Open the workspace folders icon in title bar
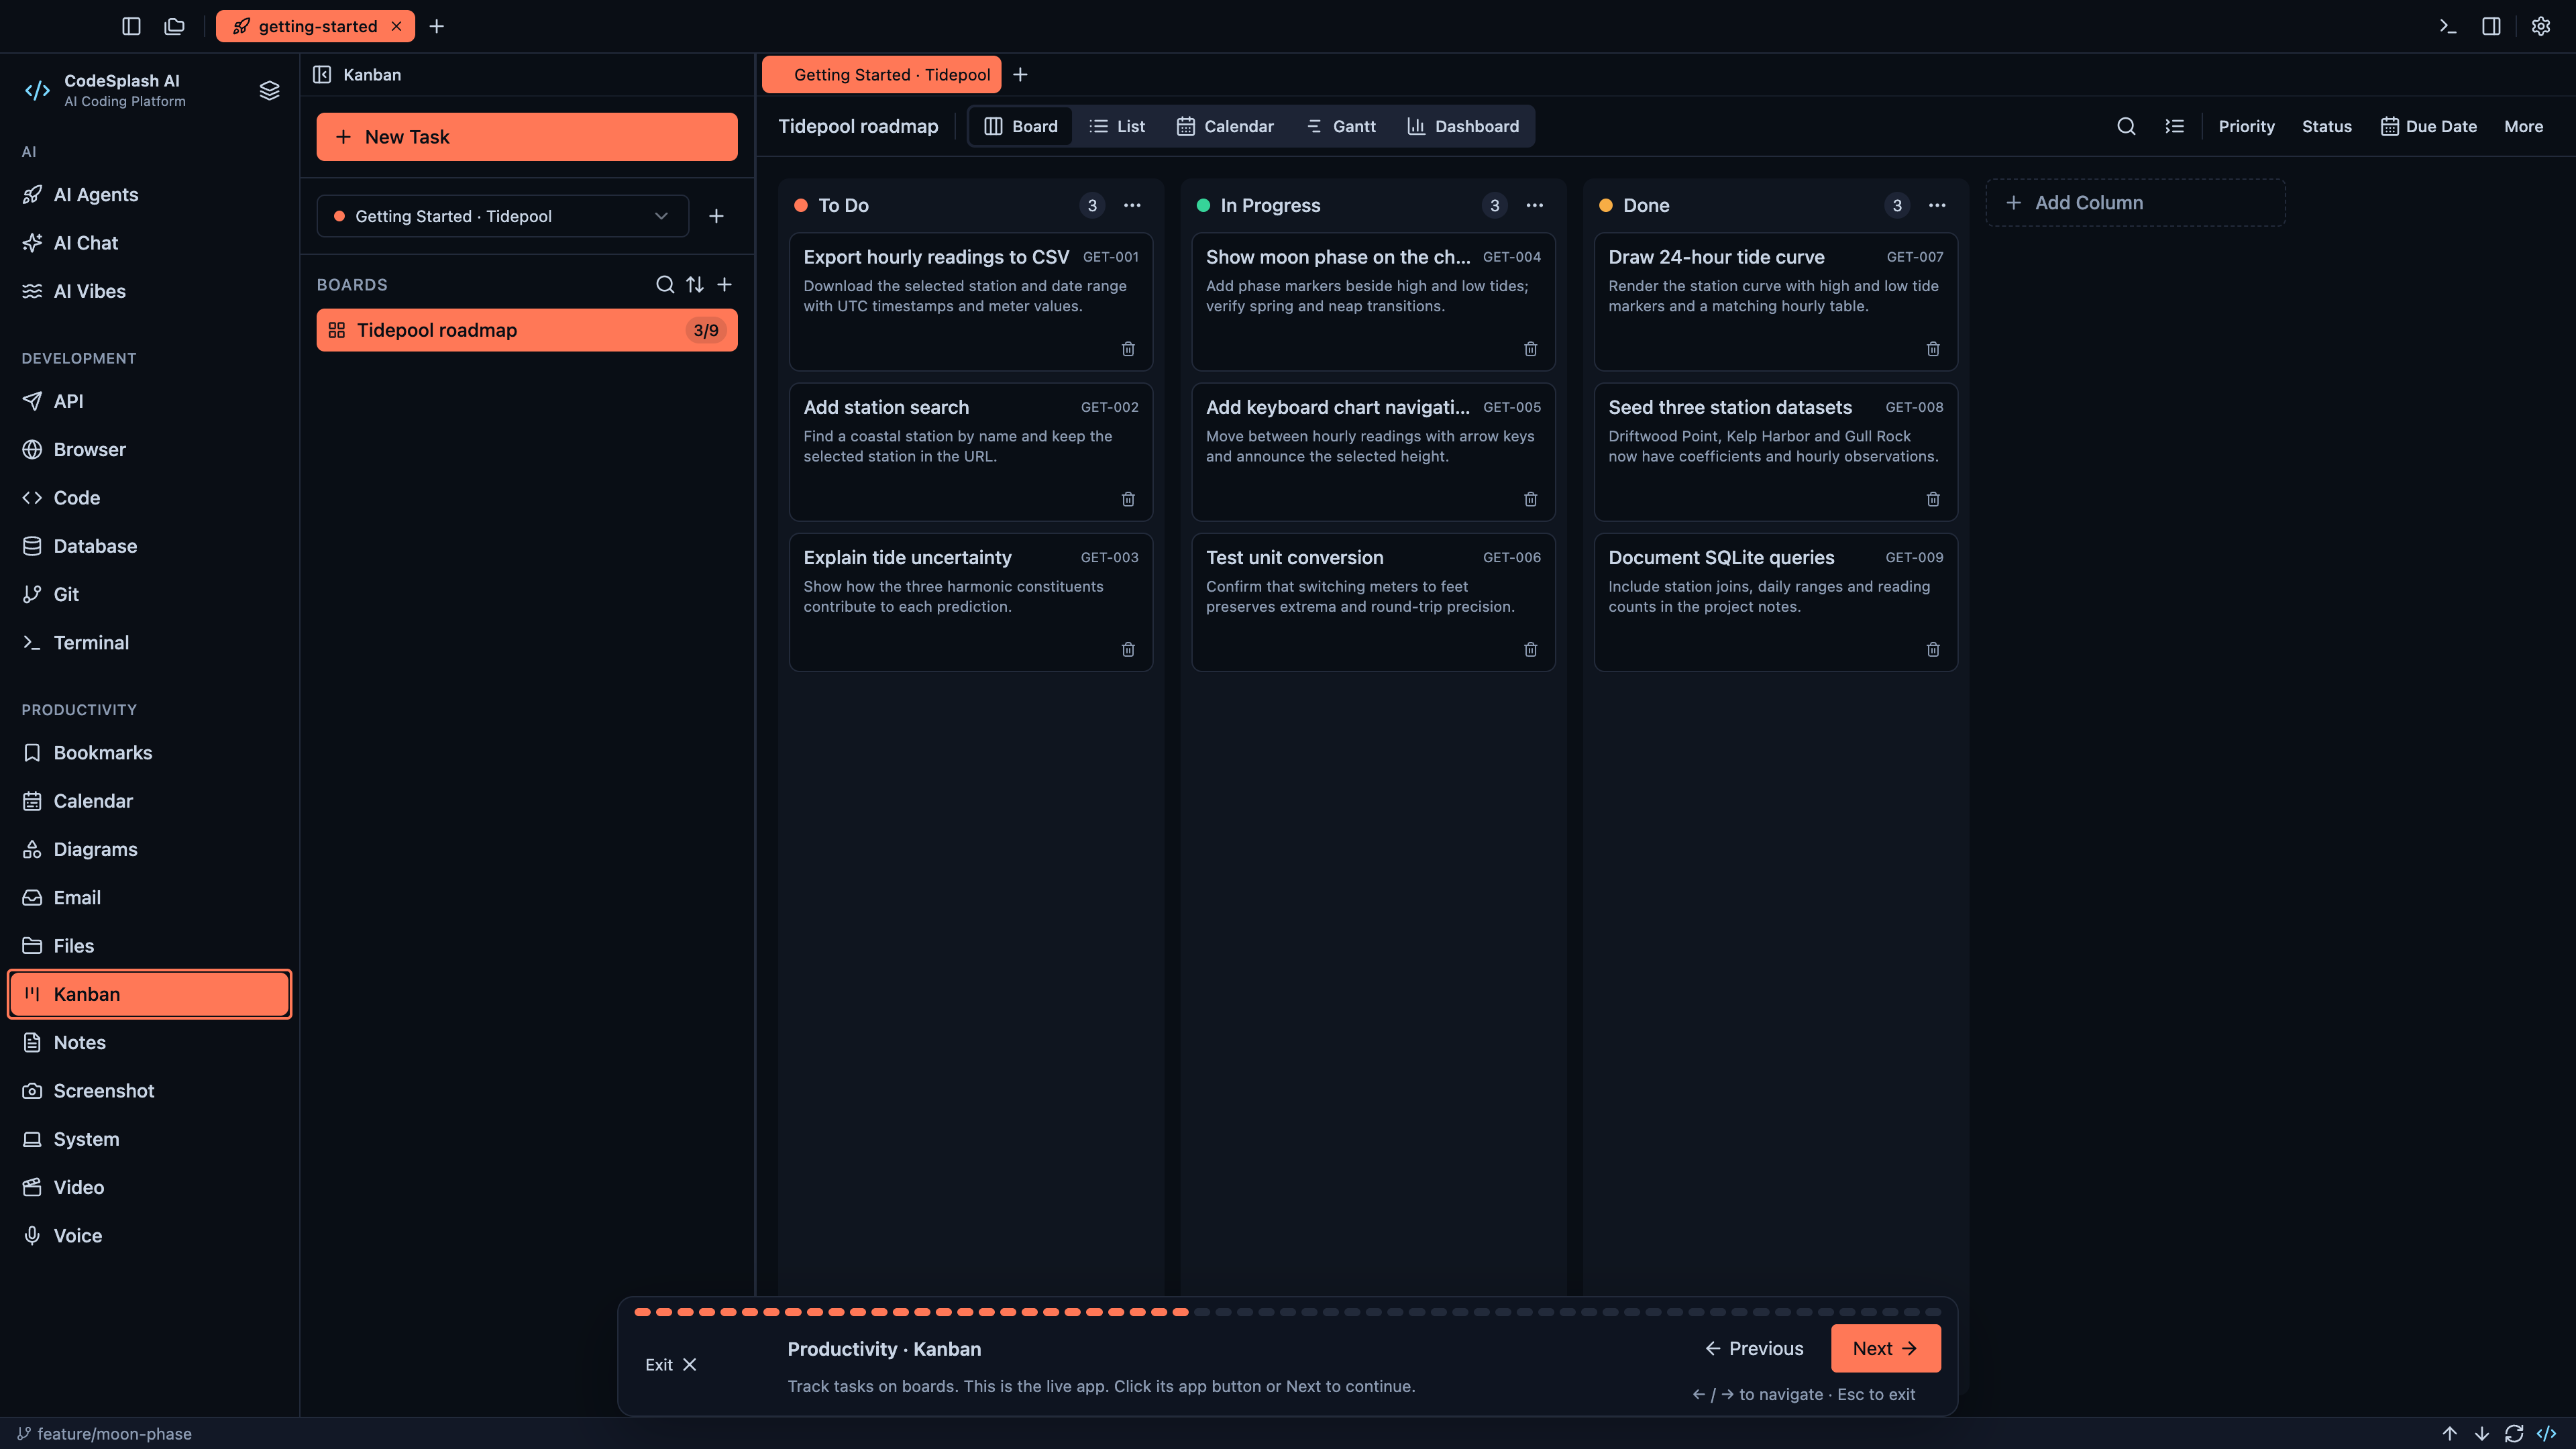This screenshot has width=2576, height=1449. click(x=174, y=26)
